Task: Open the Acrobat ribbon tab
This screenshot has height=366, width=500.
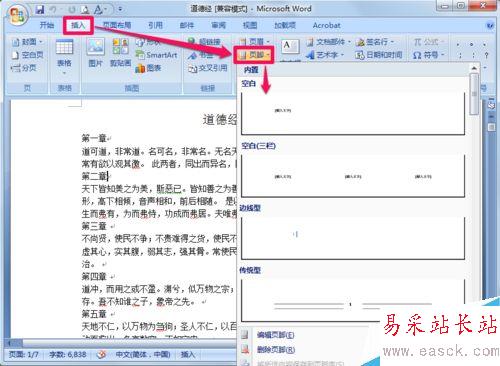Action: 326,25
